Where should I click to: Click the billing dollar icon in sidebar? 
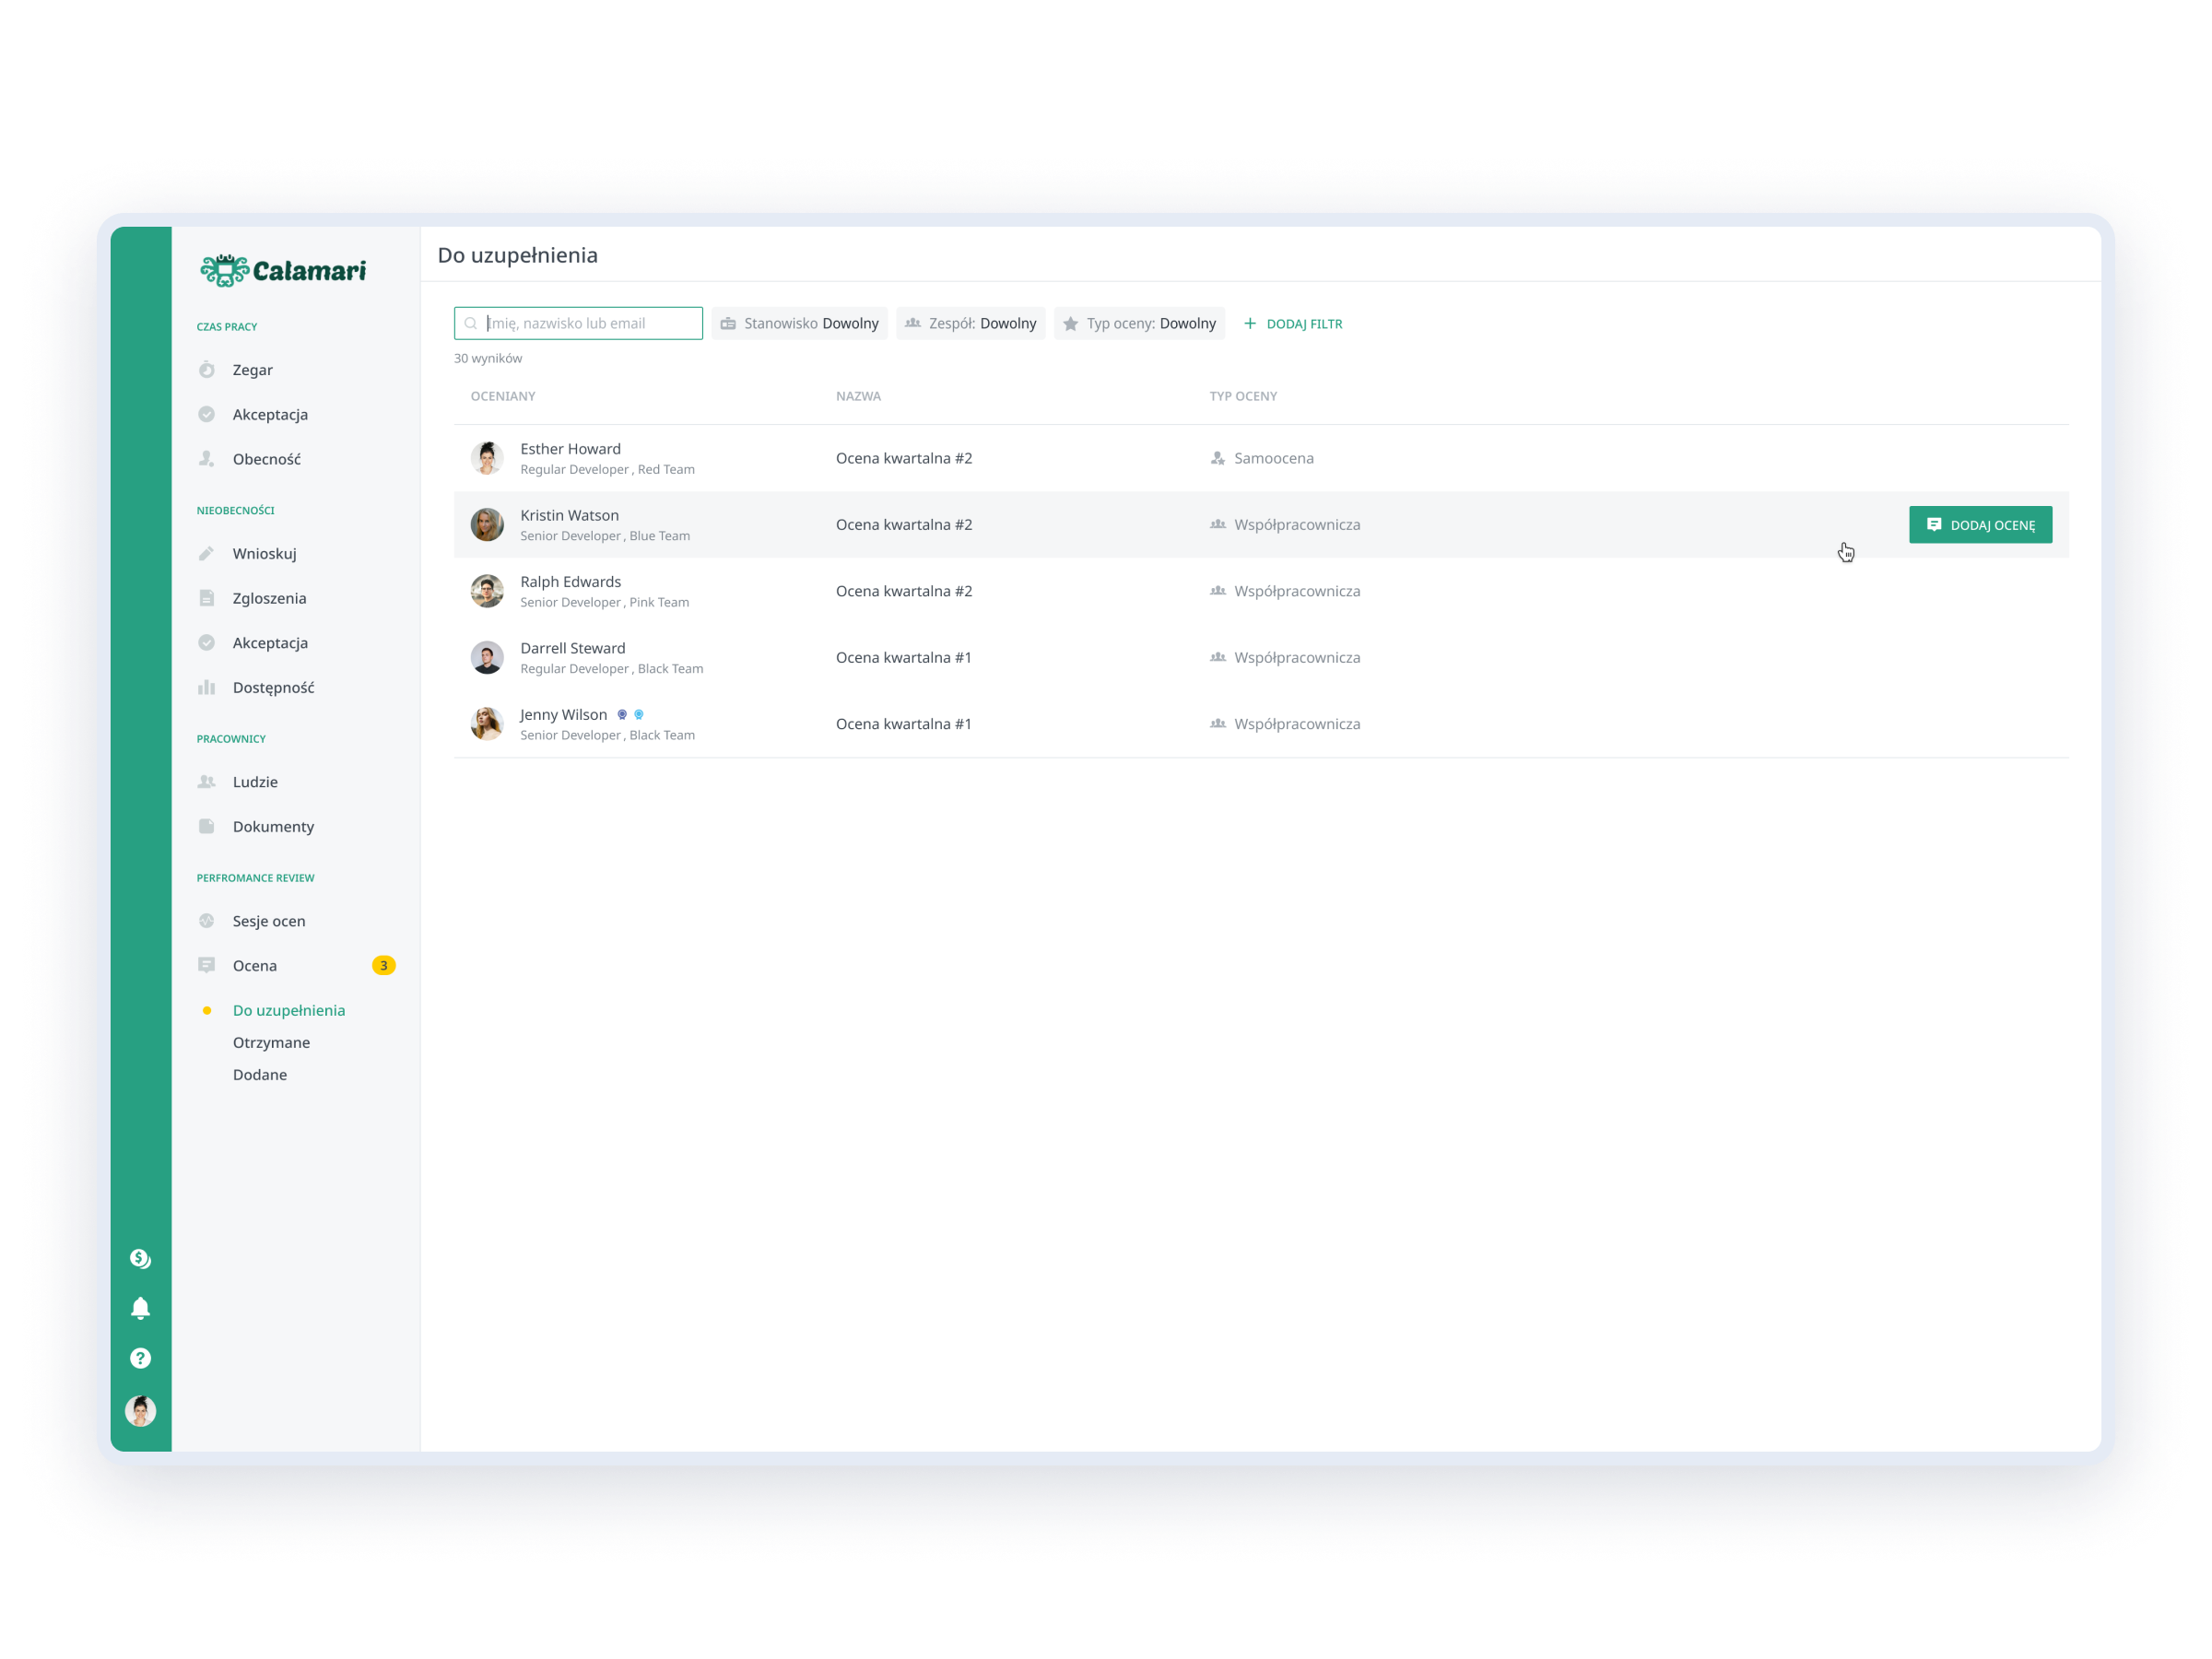pyautogui.click(x=140, y=1258)
